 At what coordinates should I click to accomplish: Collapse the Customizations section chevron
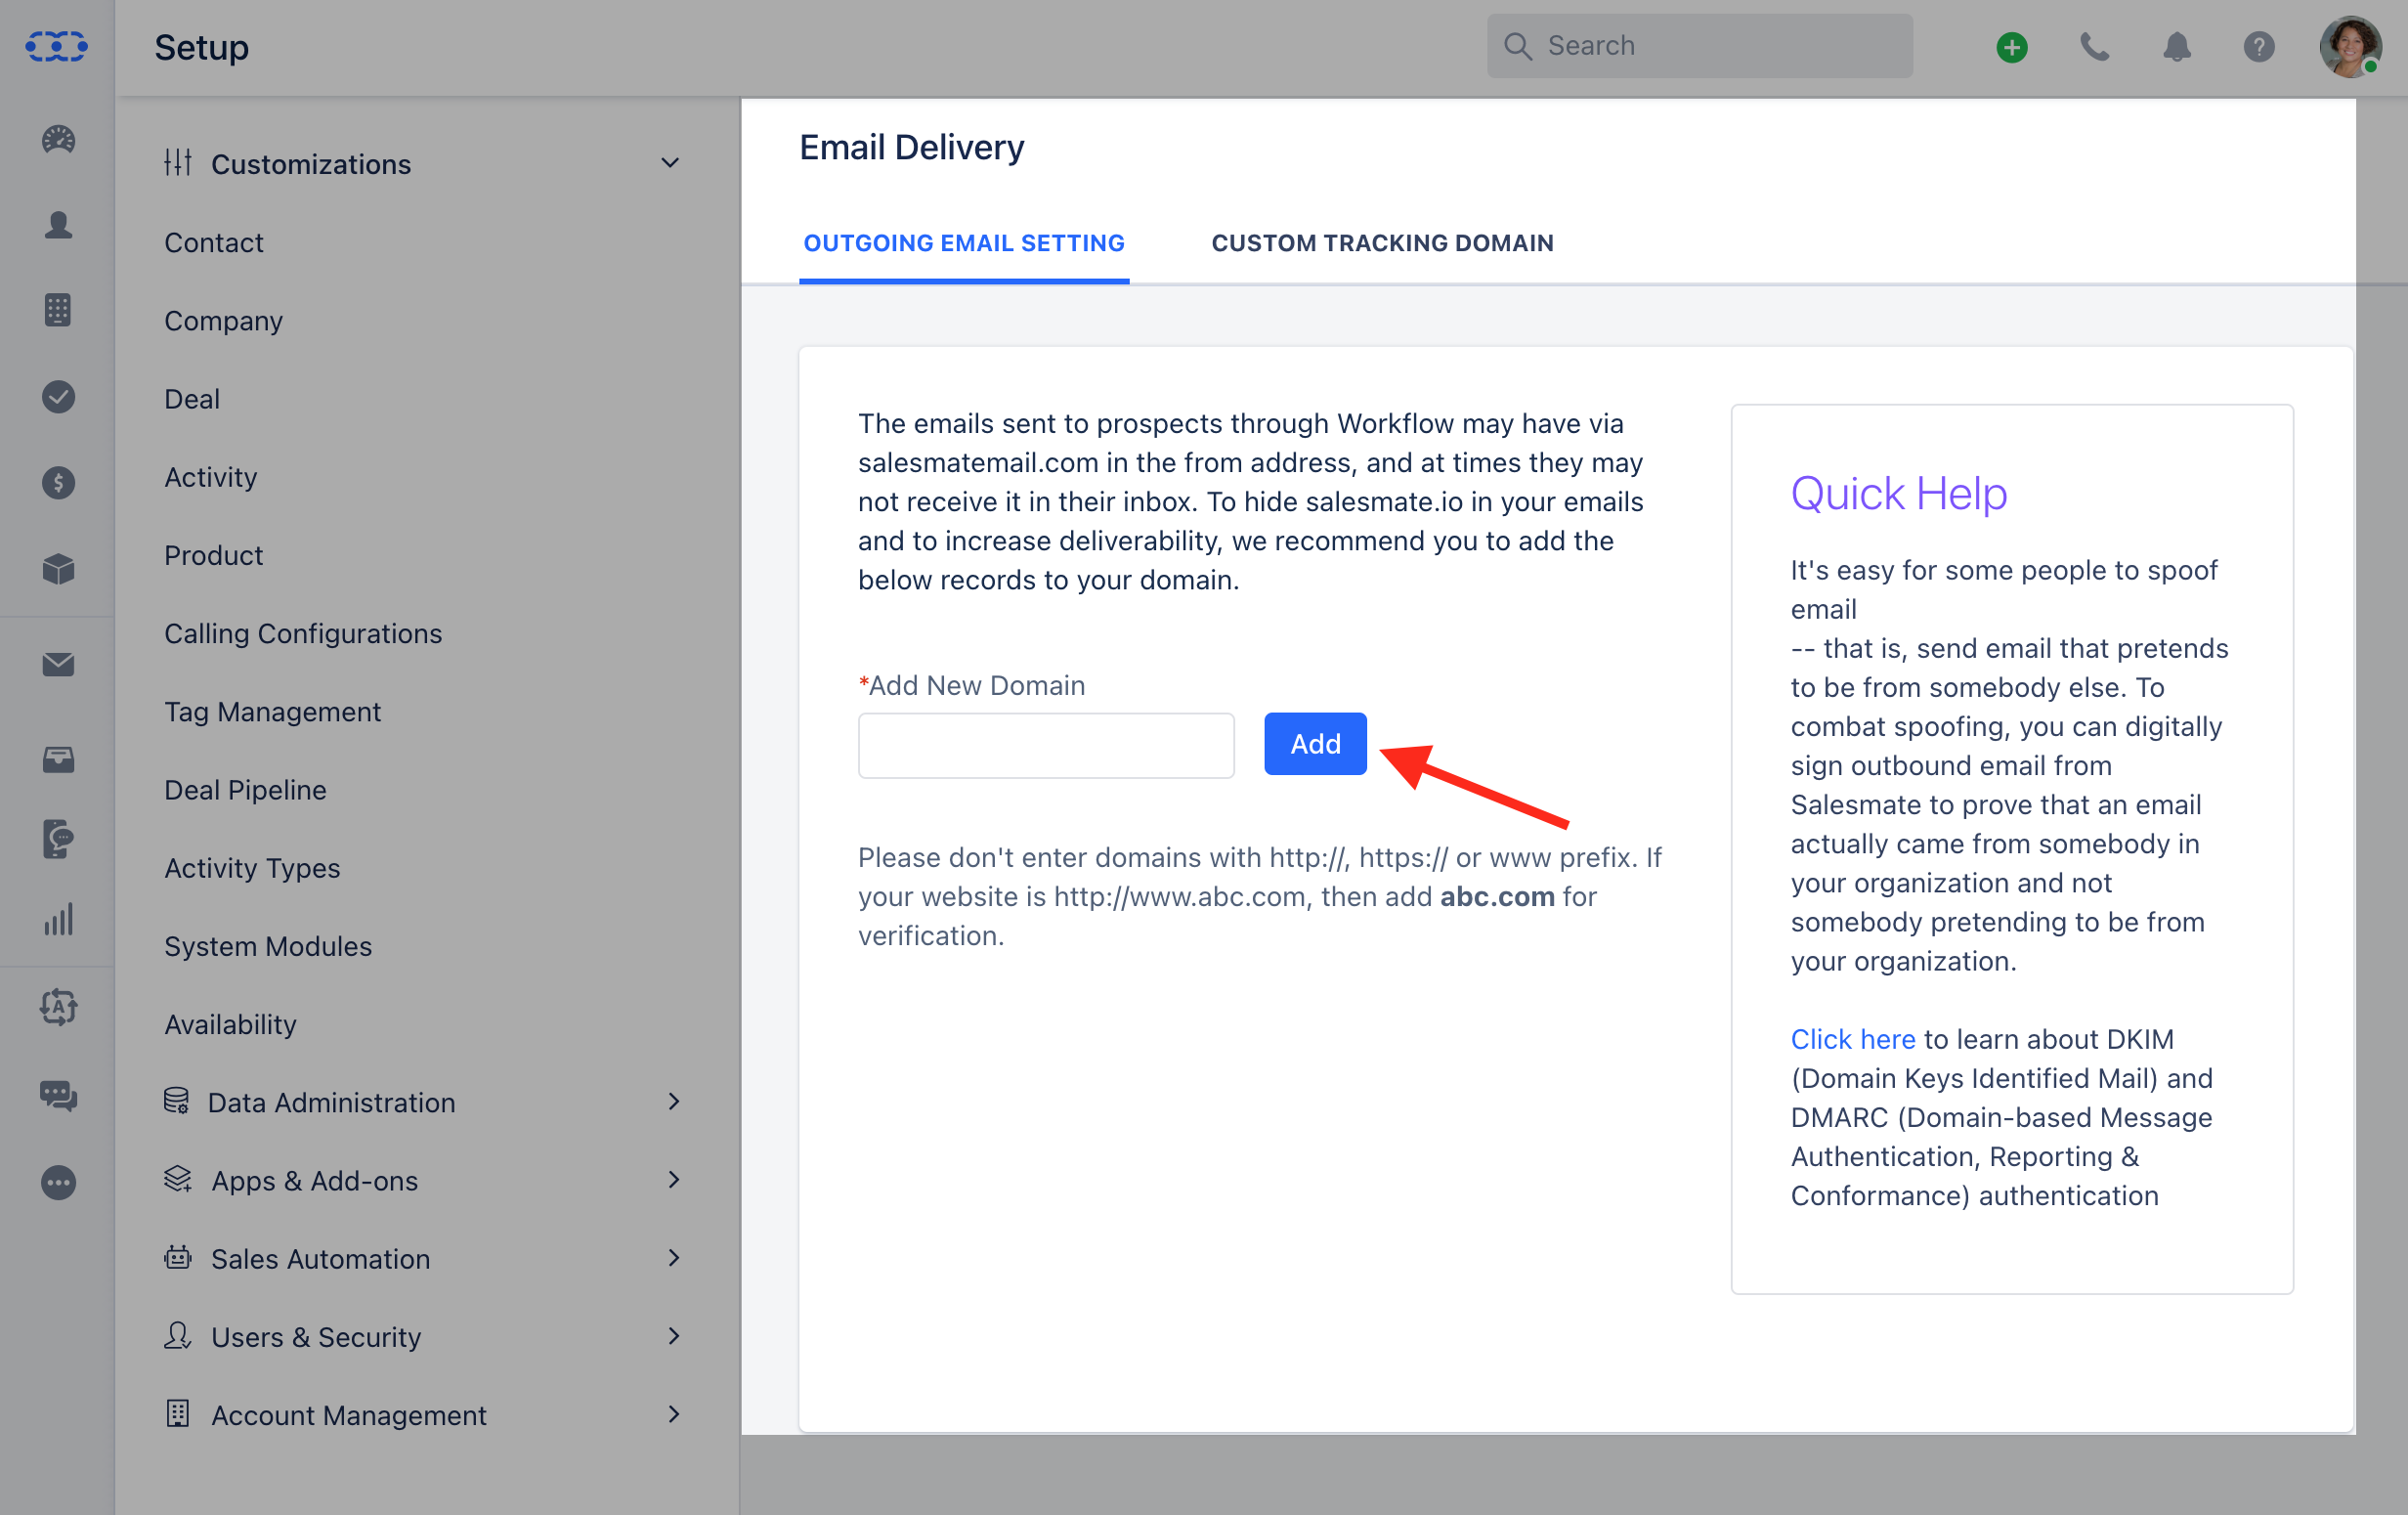(670, 163)
